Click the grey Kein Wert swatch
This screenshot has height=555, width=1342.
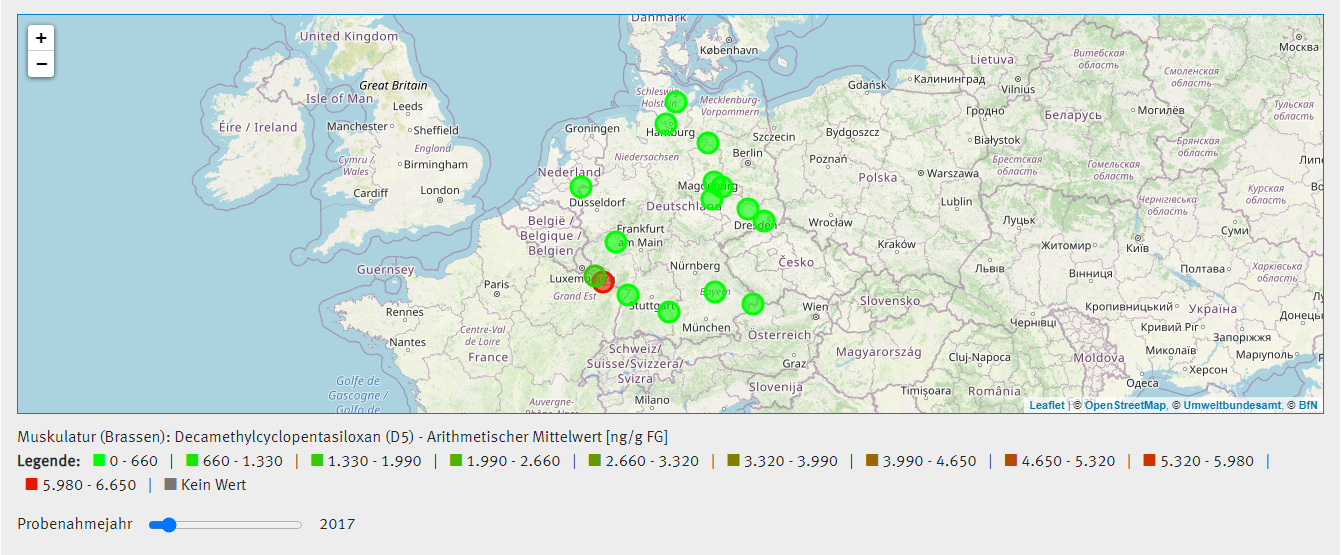170,485
